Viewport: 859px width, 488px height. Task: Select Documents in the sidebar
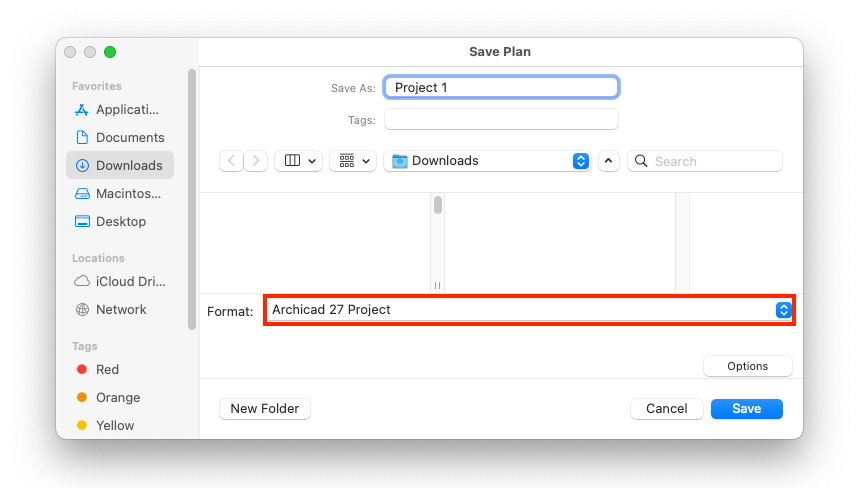119,137
